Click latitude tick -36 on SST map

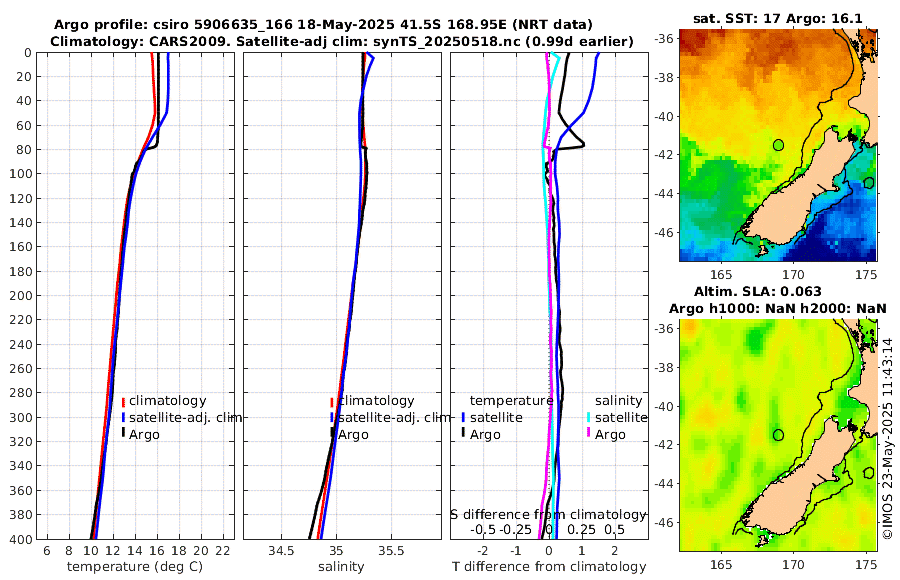coord(664,39)
